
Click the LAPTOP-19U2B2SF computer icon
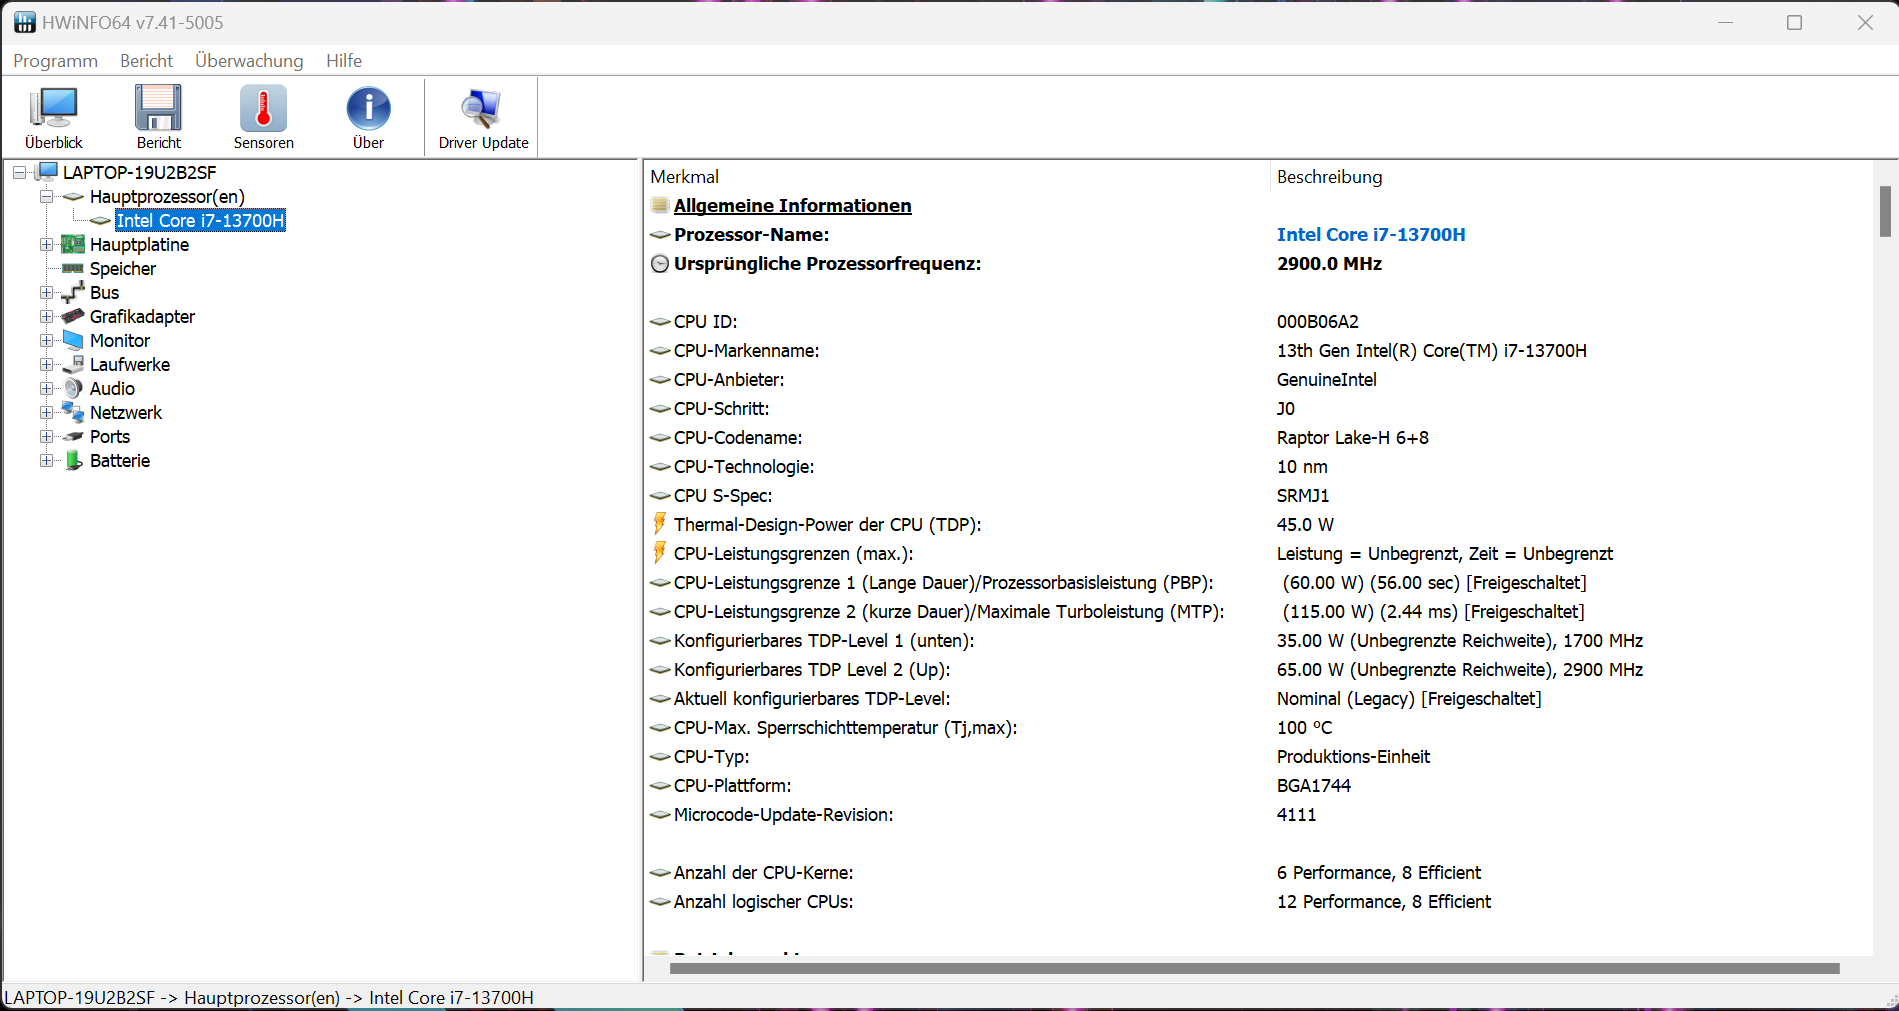click(x=47, y=172)
